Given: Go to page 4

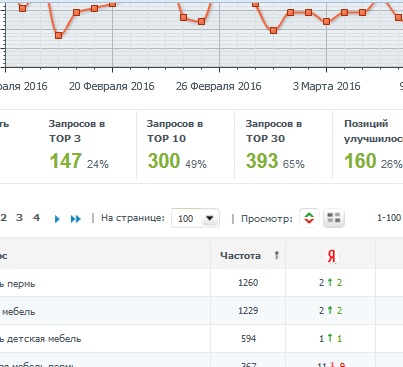Looking at the screenshot, I should pos(36,218).
